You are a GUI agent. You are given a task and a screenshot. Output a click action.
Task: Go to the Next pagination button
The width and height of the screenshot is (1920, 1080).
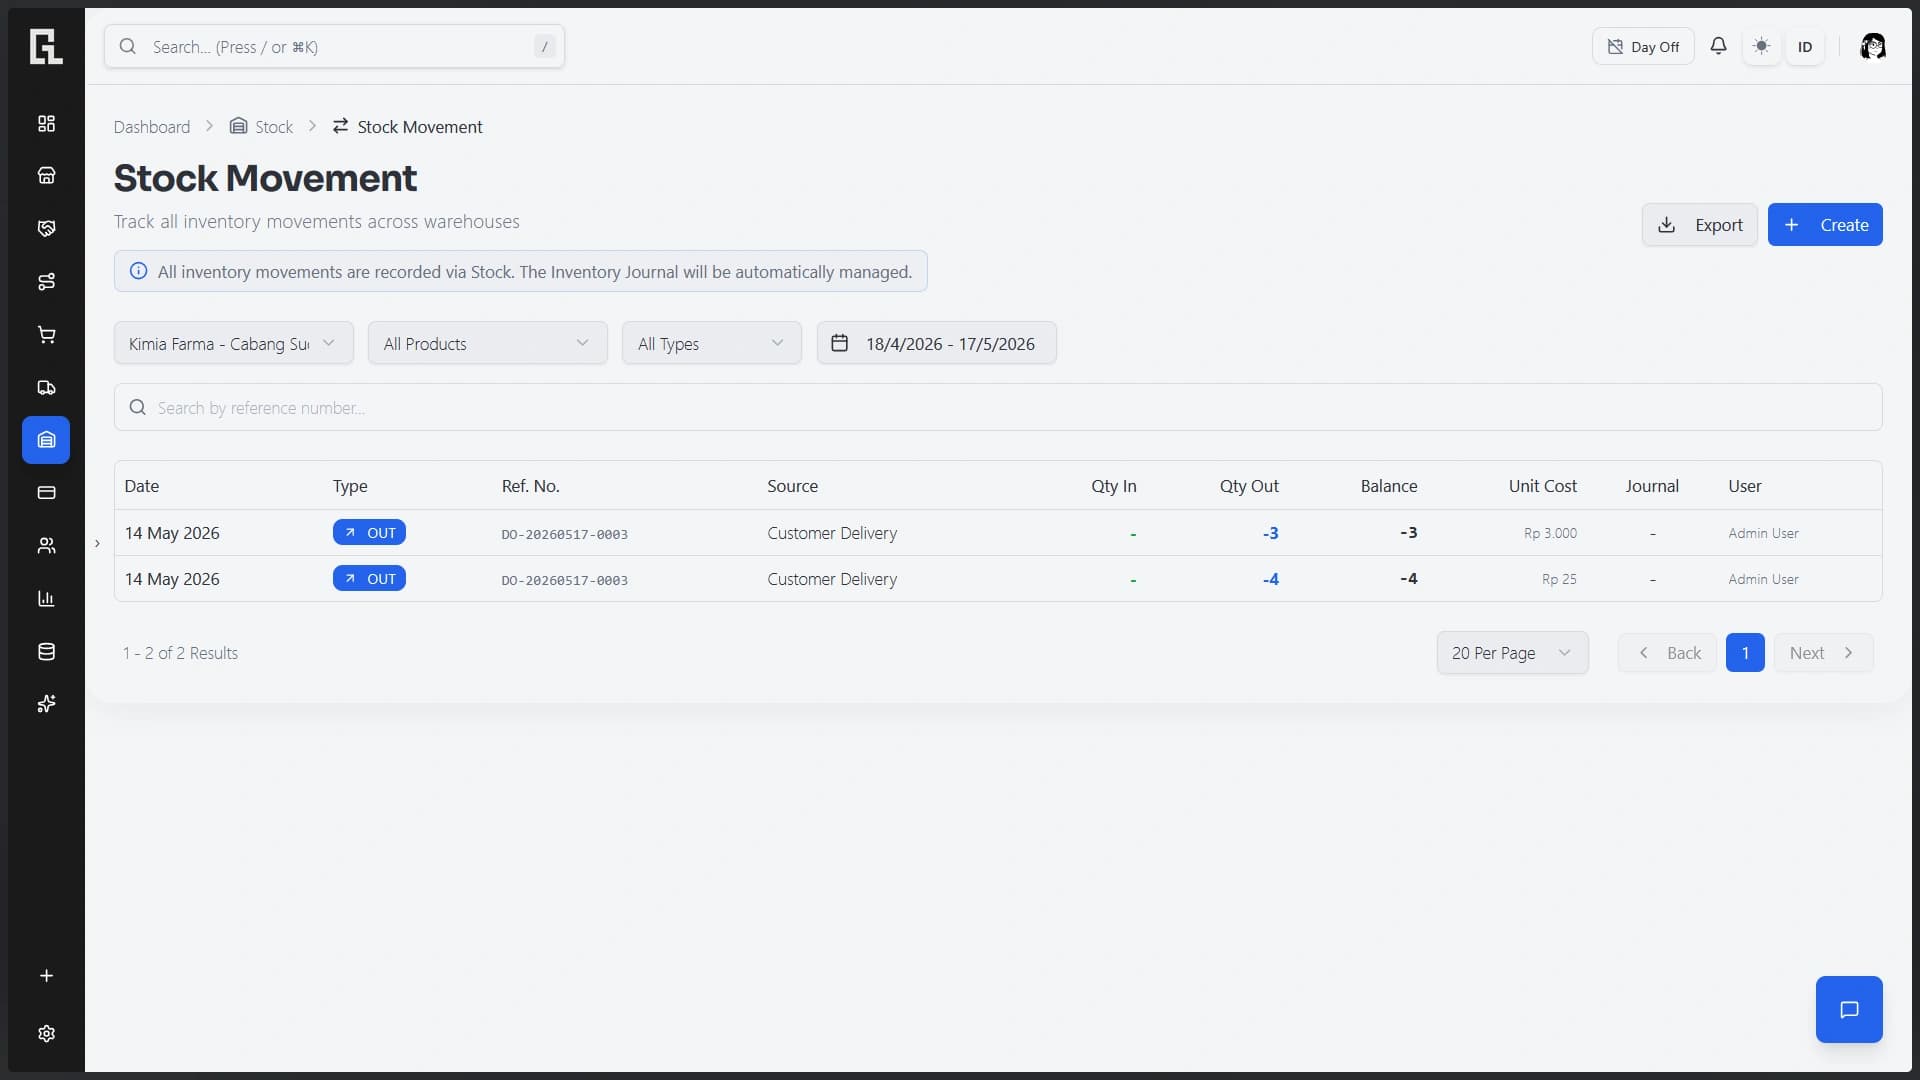(1823, 653)
